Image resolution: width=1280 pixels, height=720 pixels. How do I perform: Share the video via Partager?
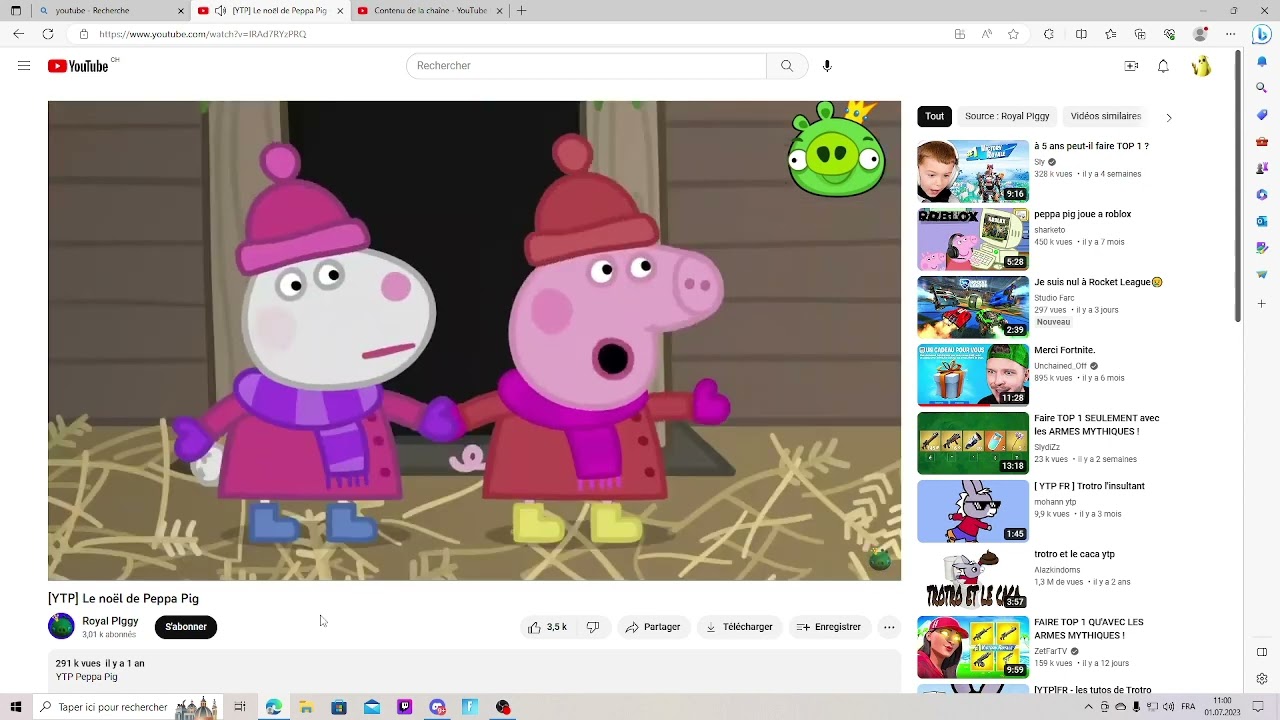653,627
